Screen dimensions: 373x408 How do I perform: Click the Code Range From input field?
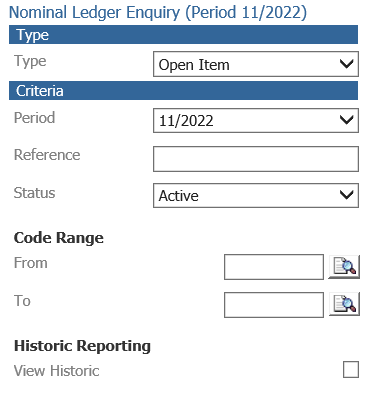pos(274,267)
